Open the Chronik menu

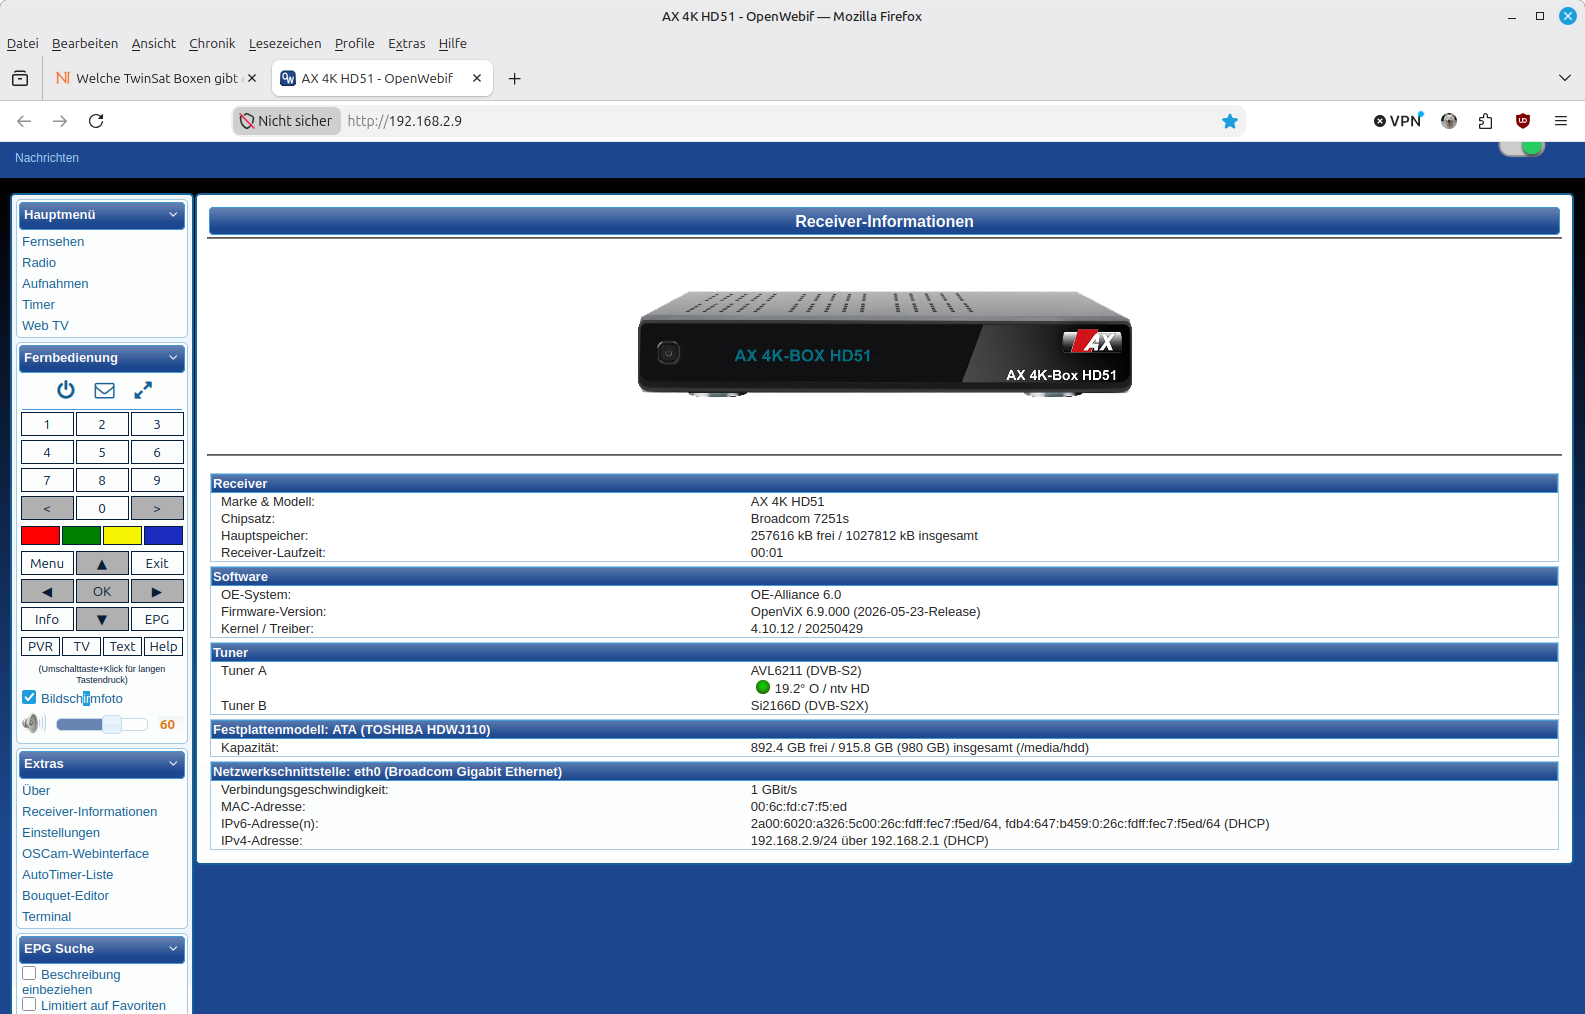coord(212,43)
